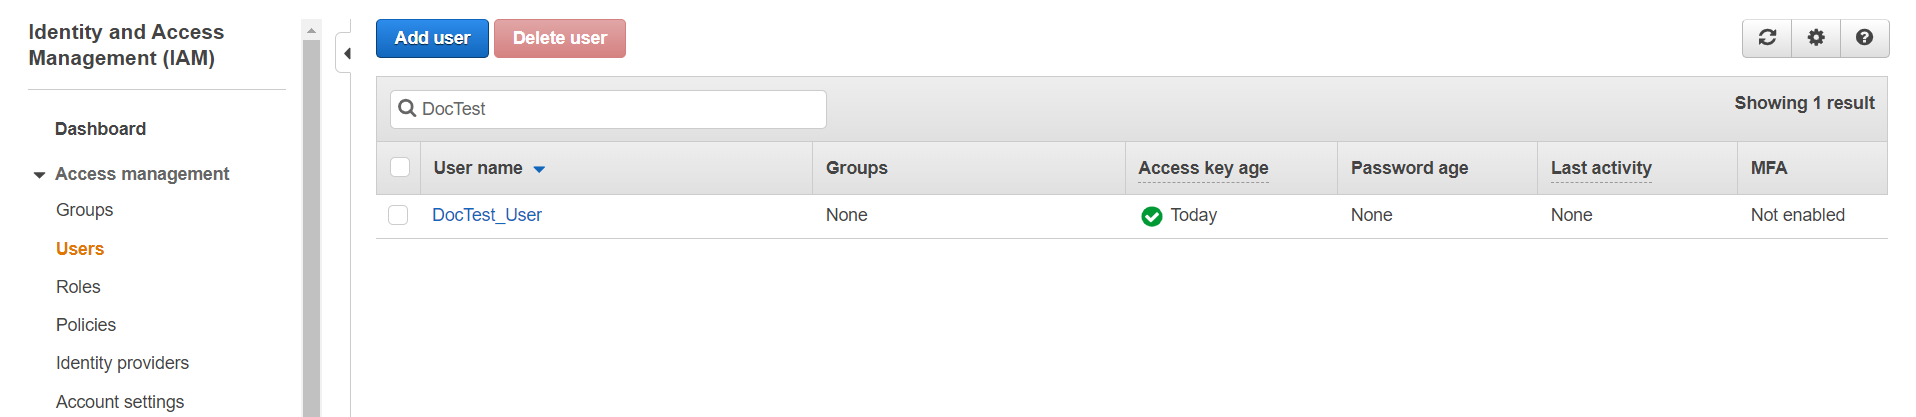Sort by Access key age column

pos(1203,168)
